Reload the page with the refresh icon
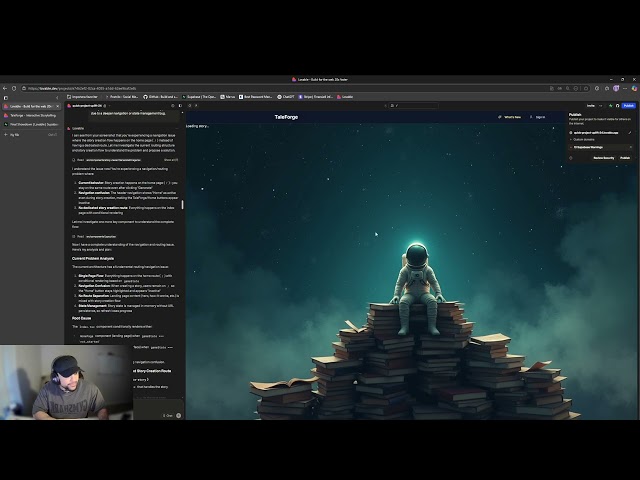640x480 pixels. (x=14, y=88)
